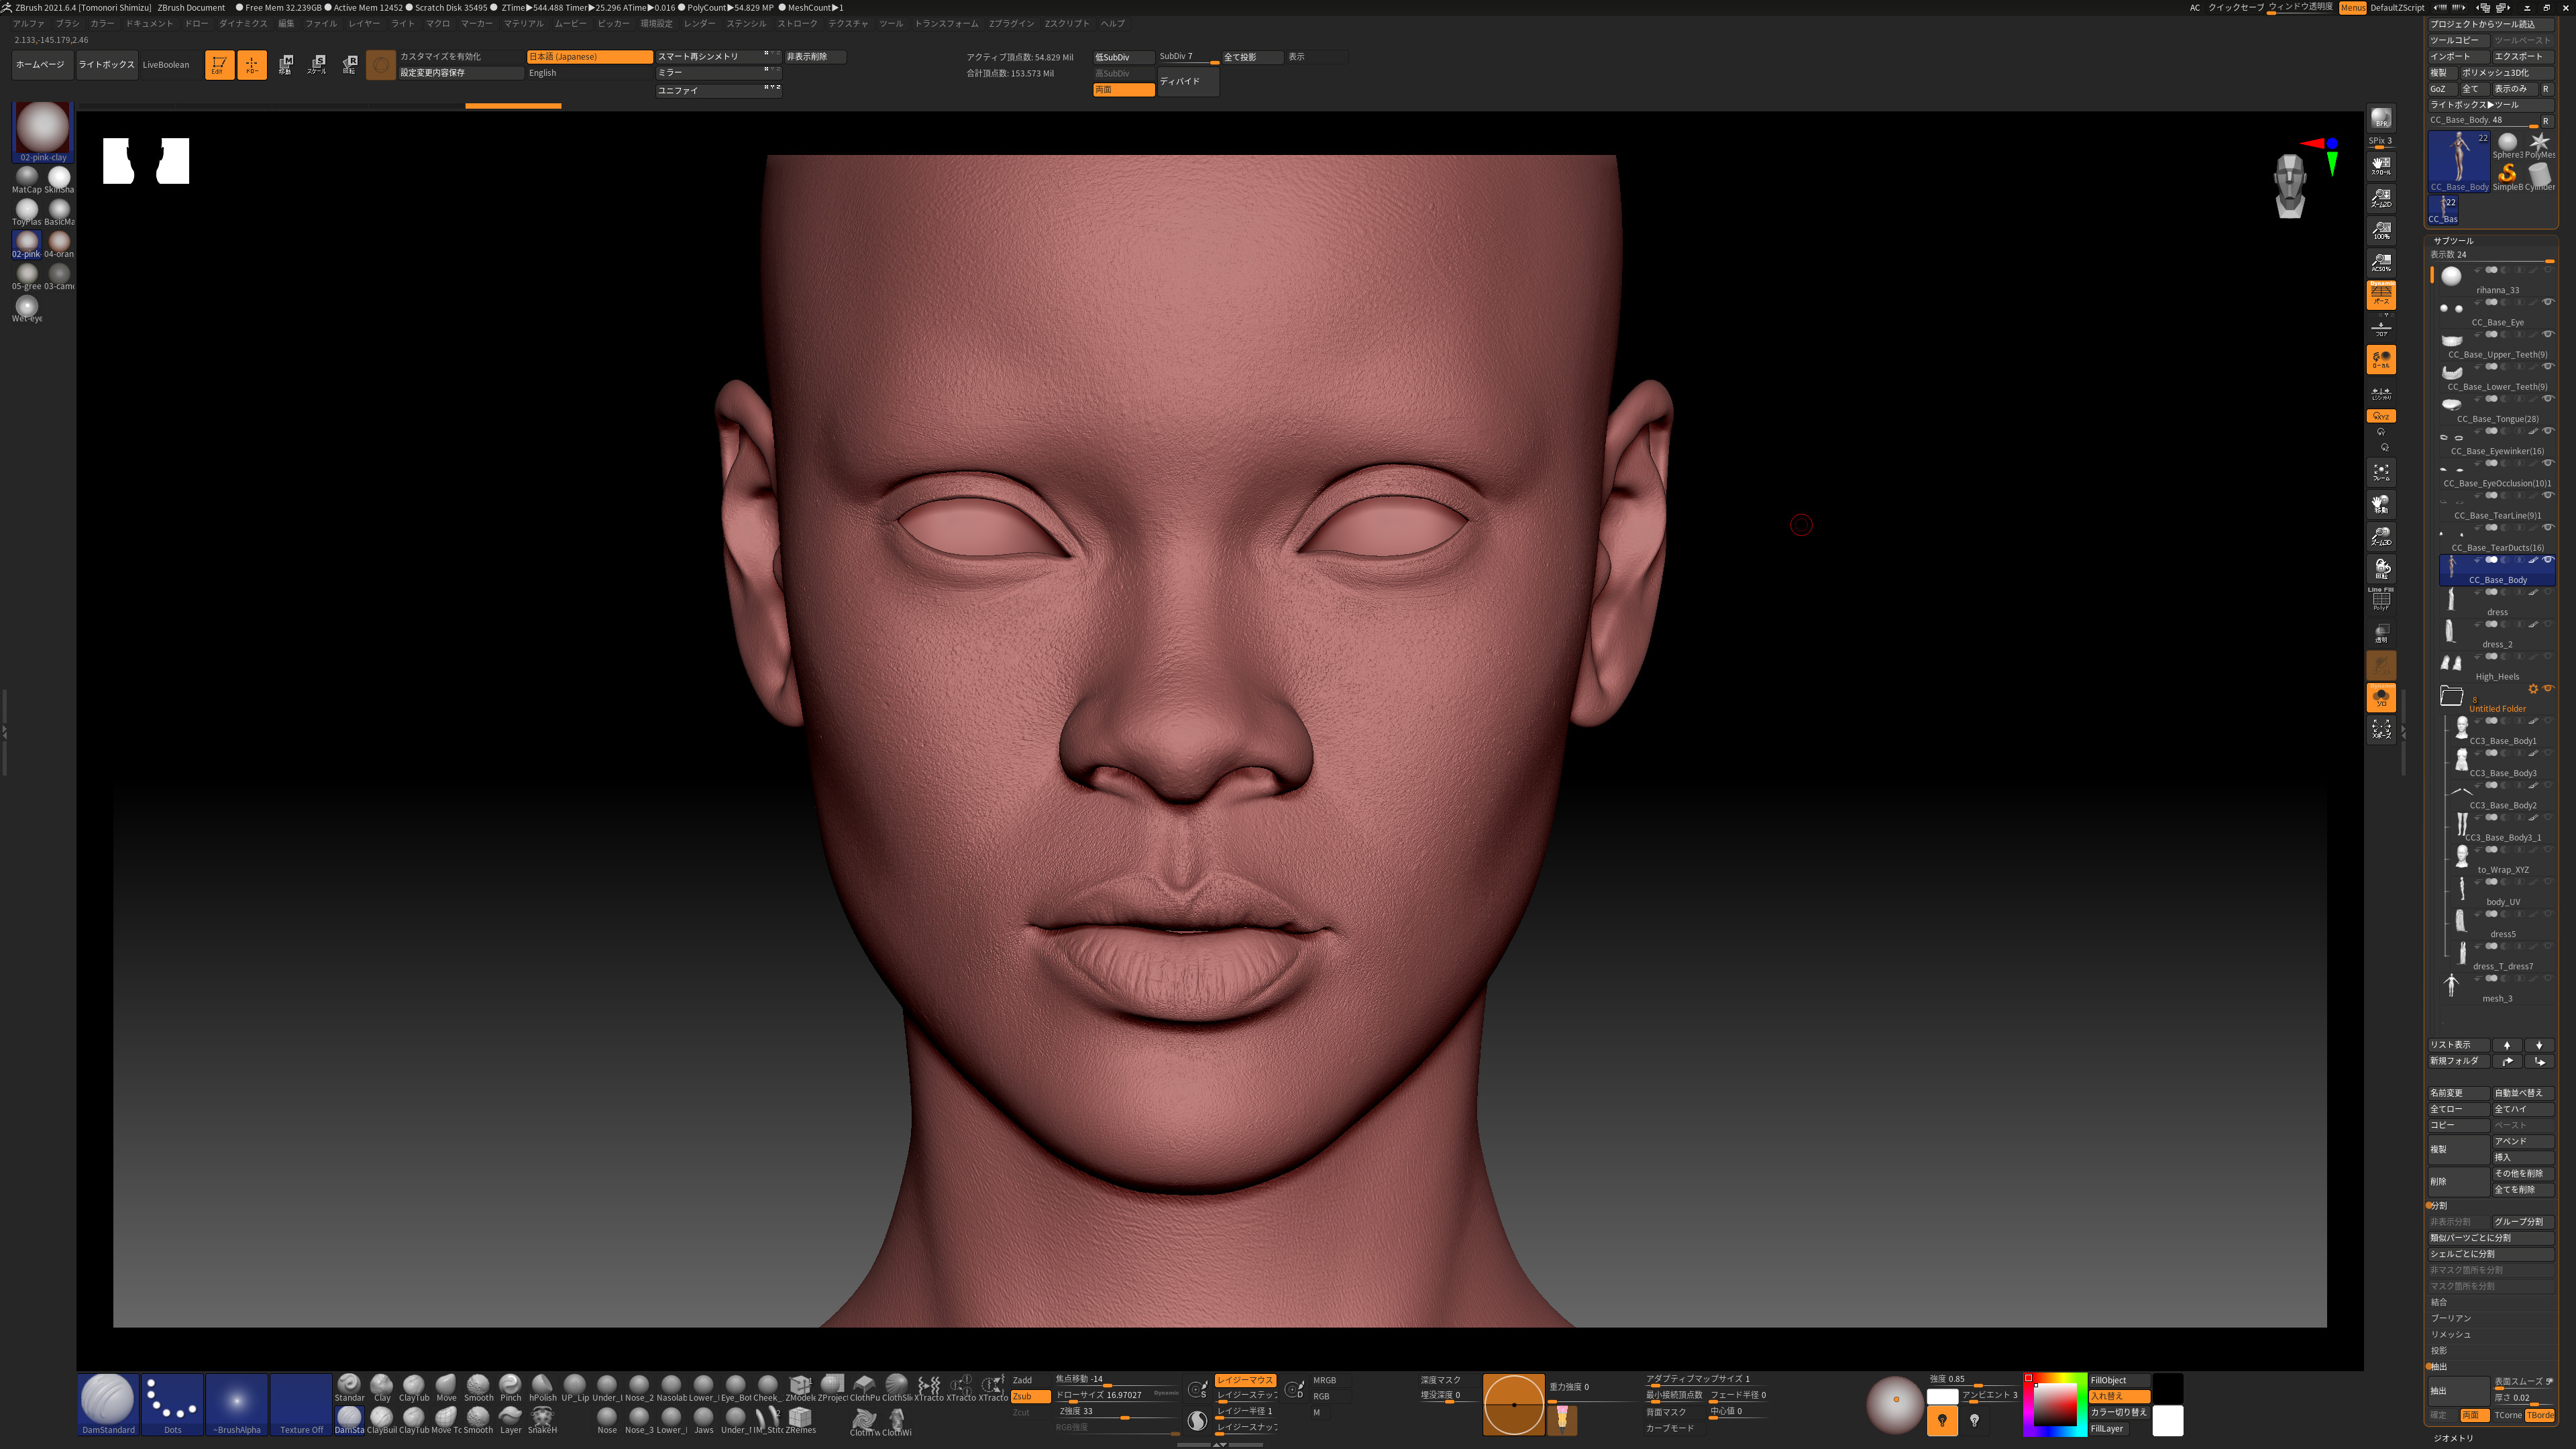Viewport: 2576px width, 1449px height.
Task: Click the Frame view icon
Action: tap(2381, 472)
